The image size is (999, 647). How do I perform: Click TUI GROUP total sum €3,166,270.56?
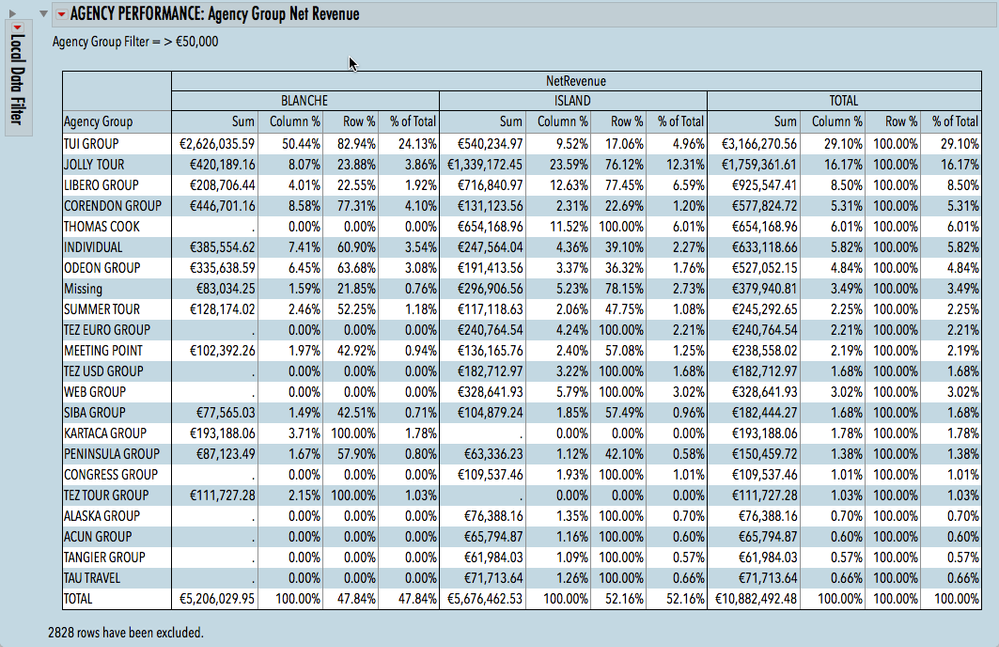pos(759,144)
